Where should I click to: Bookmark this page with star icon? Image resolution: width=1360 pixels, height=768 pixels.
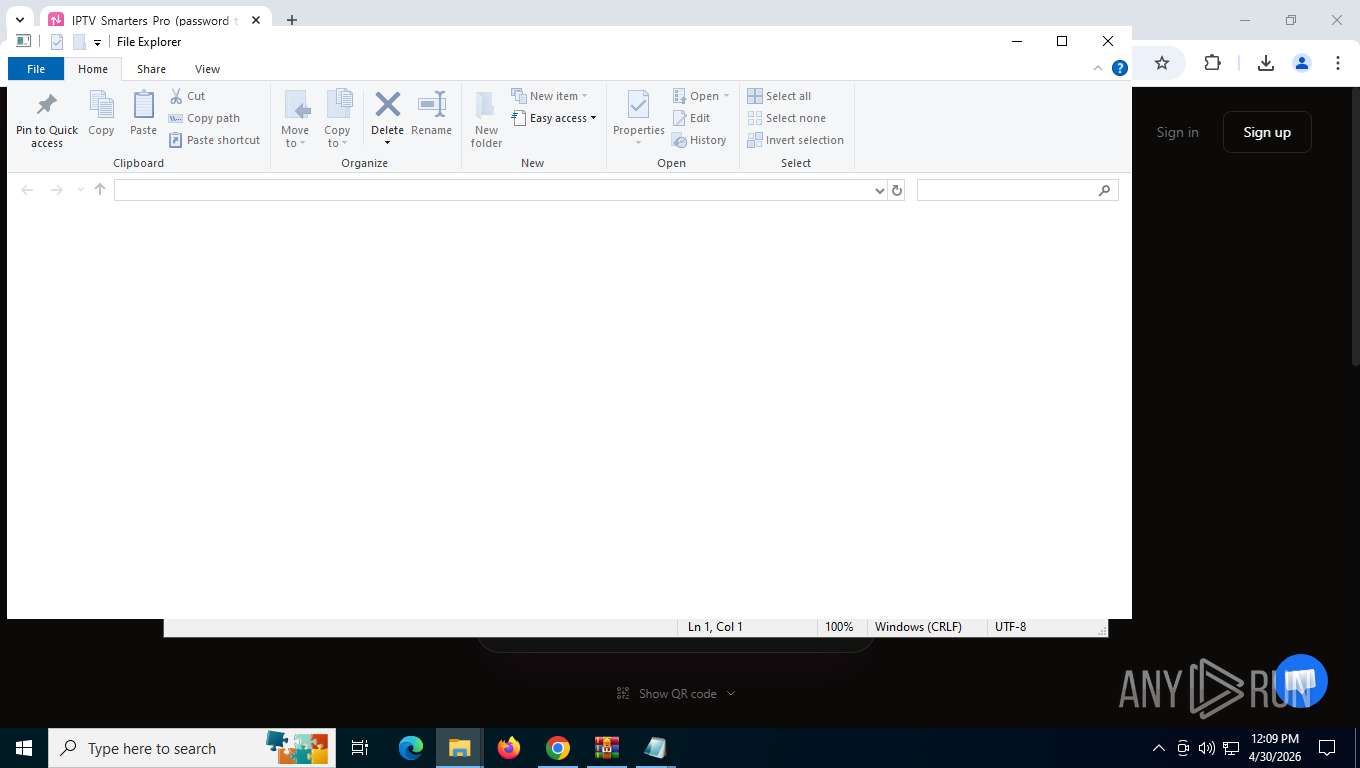tap(1162, 63)
